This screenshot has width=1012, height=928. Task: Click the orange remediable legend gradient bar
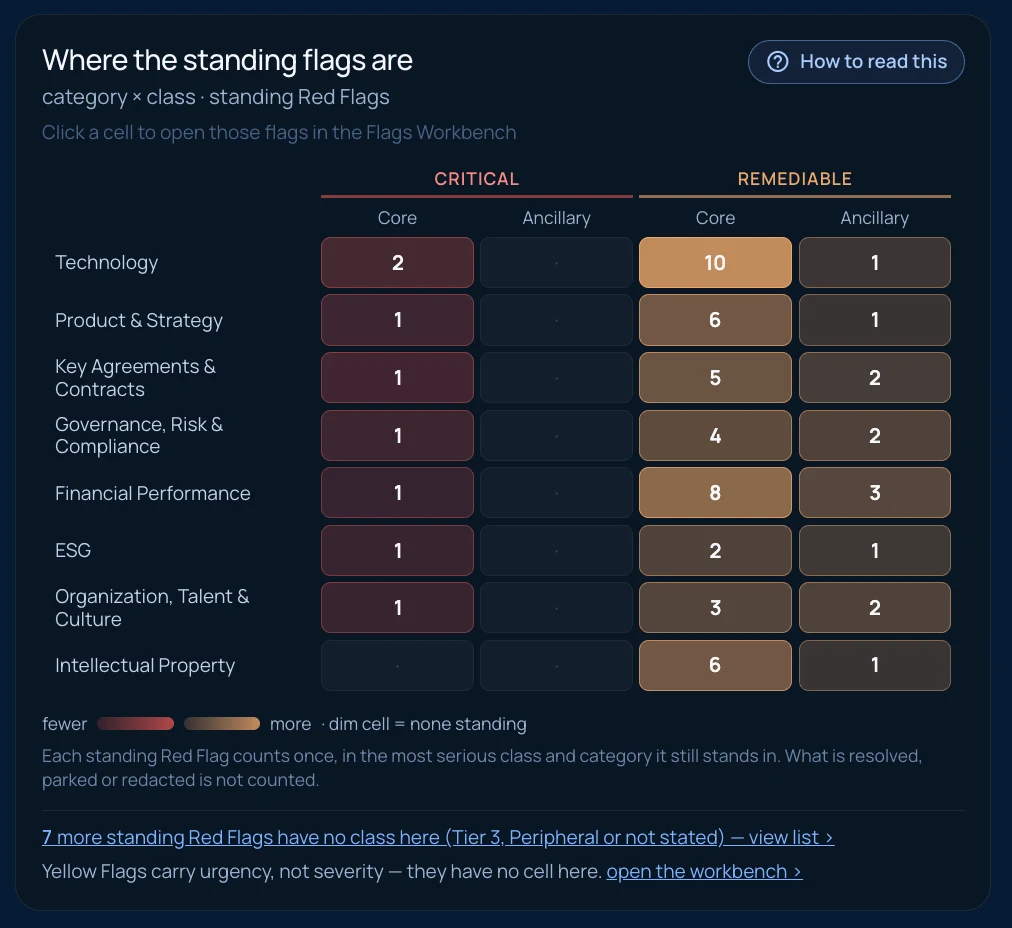[222, 723]
